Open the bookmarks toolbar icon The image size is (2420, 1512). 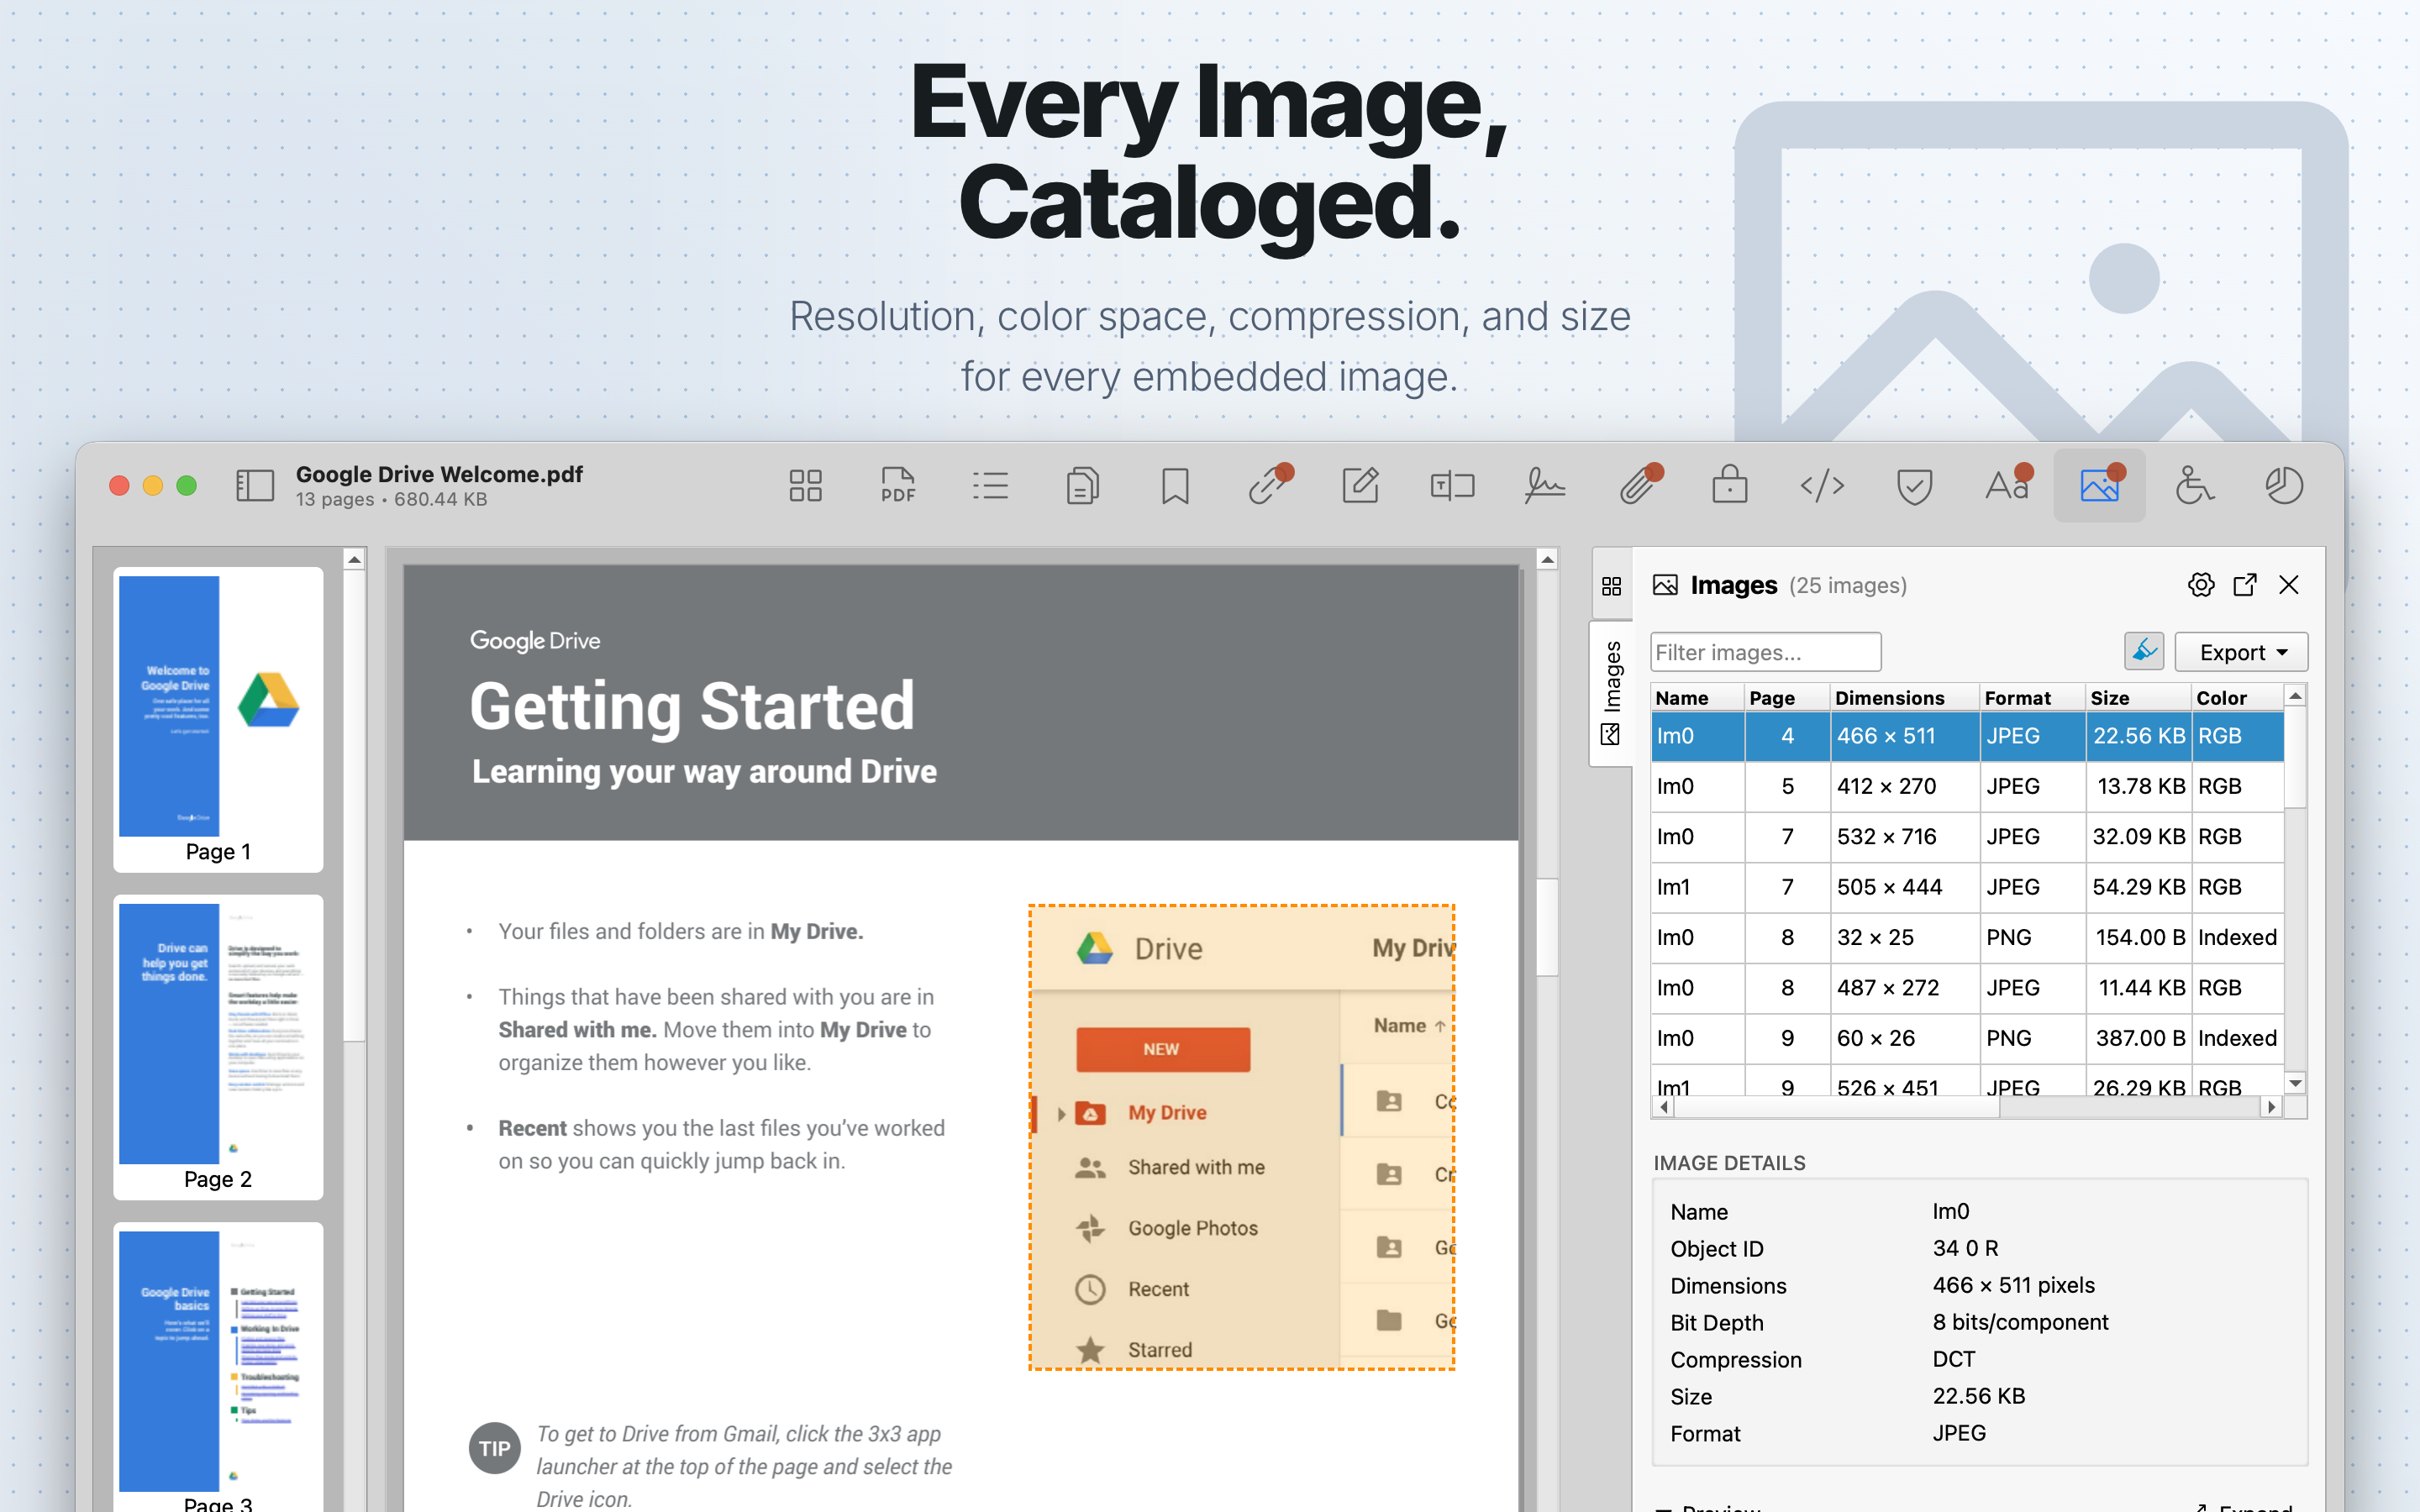pyautogui.click(x=1175, y=486)
